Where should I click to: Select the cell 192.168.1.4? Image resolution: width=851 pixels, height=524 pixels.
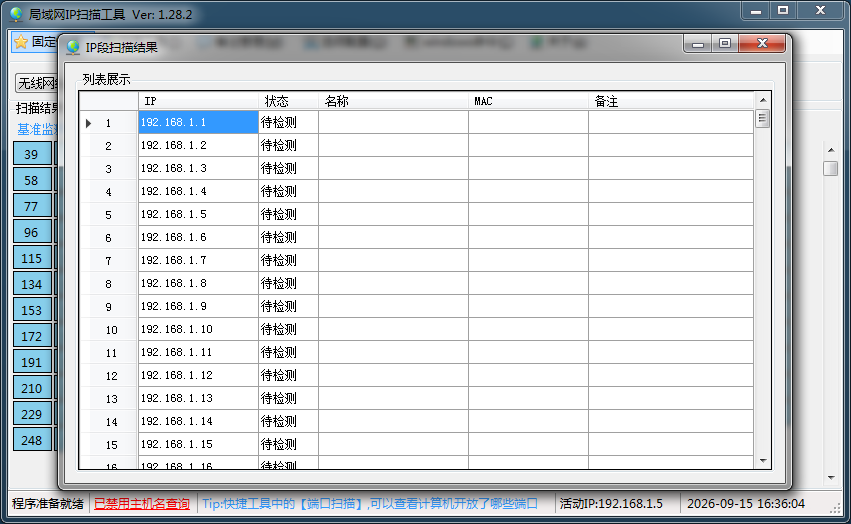(x=198, y=191)
